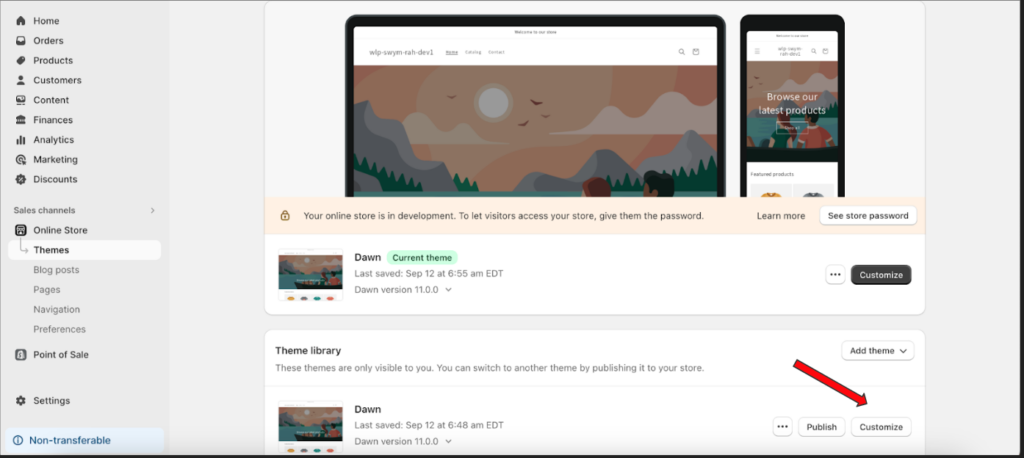1024x458 pixels.
Task: Open the Discounts badge icon
Action: pyautogui.click(x=21, y=179)
